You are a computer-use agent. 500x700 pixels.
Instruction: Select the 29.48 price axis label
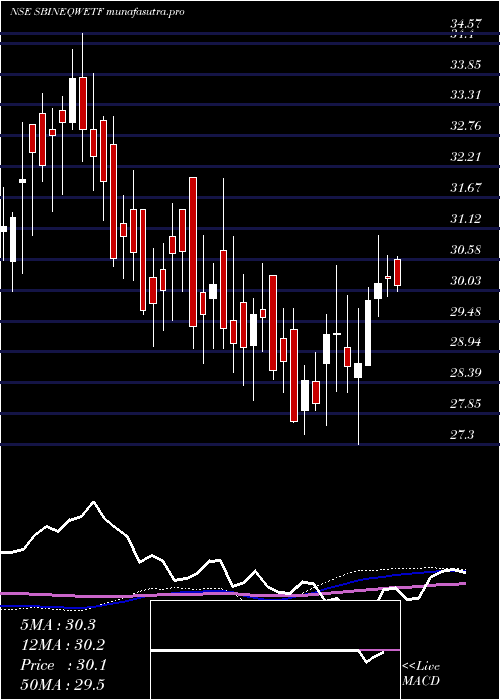coord(466,312)
